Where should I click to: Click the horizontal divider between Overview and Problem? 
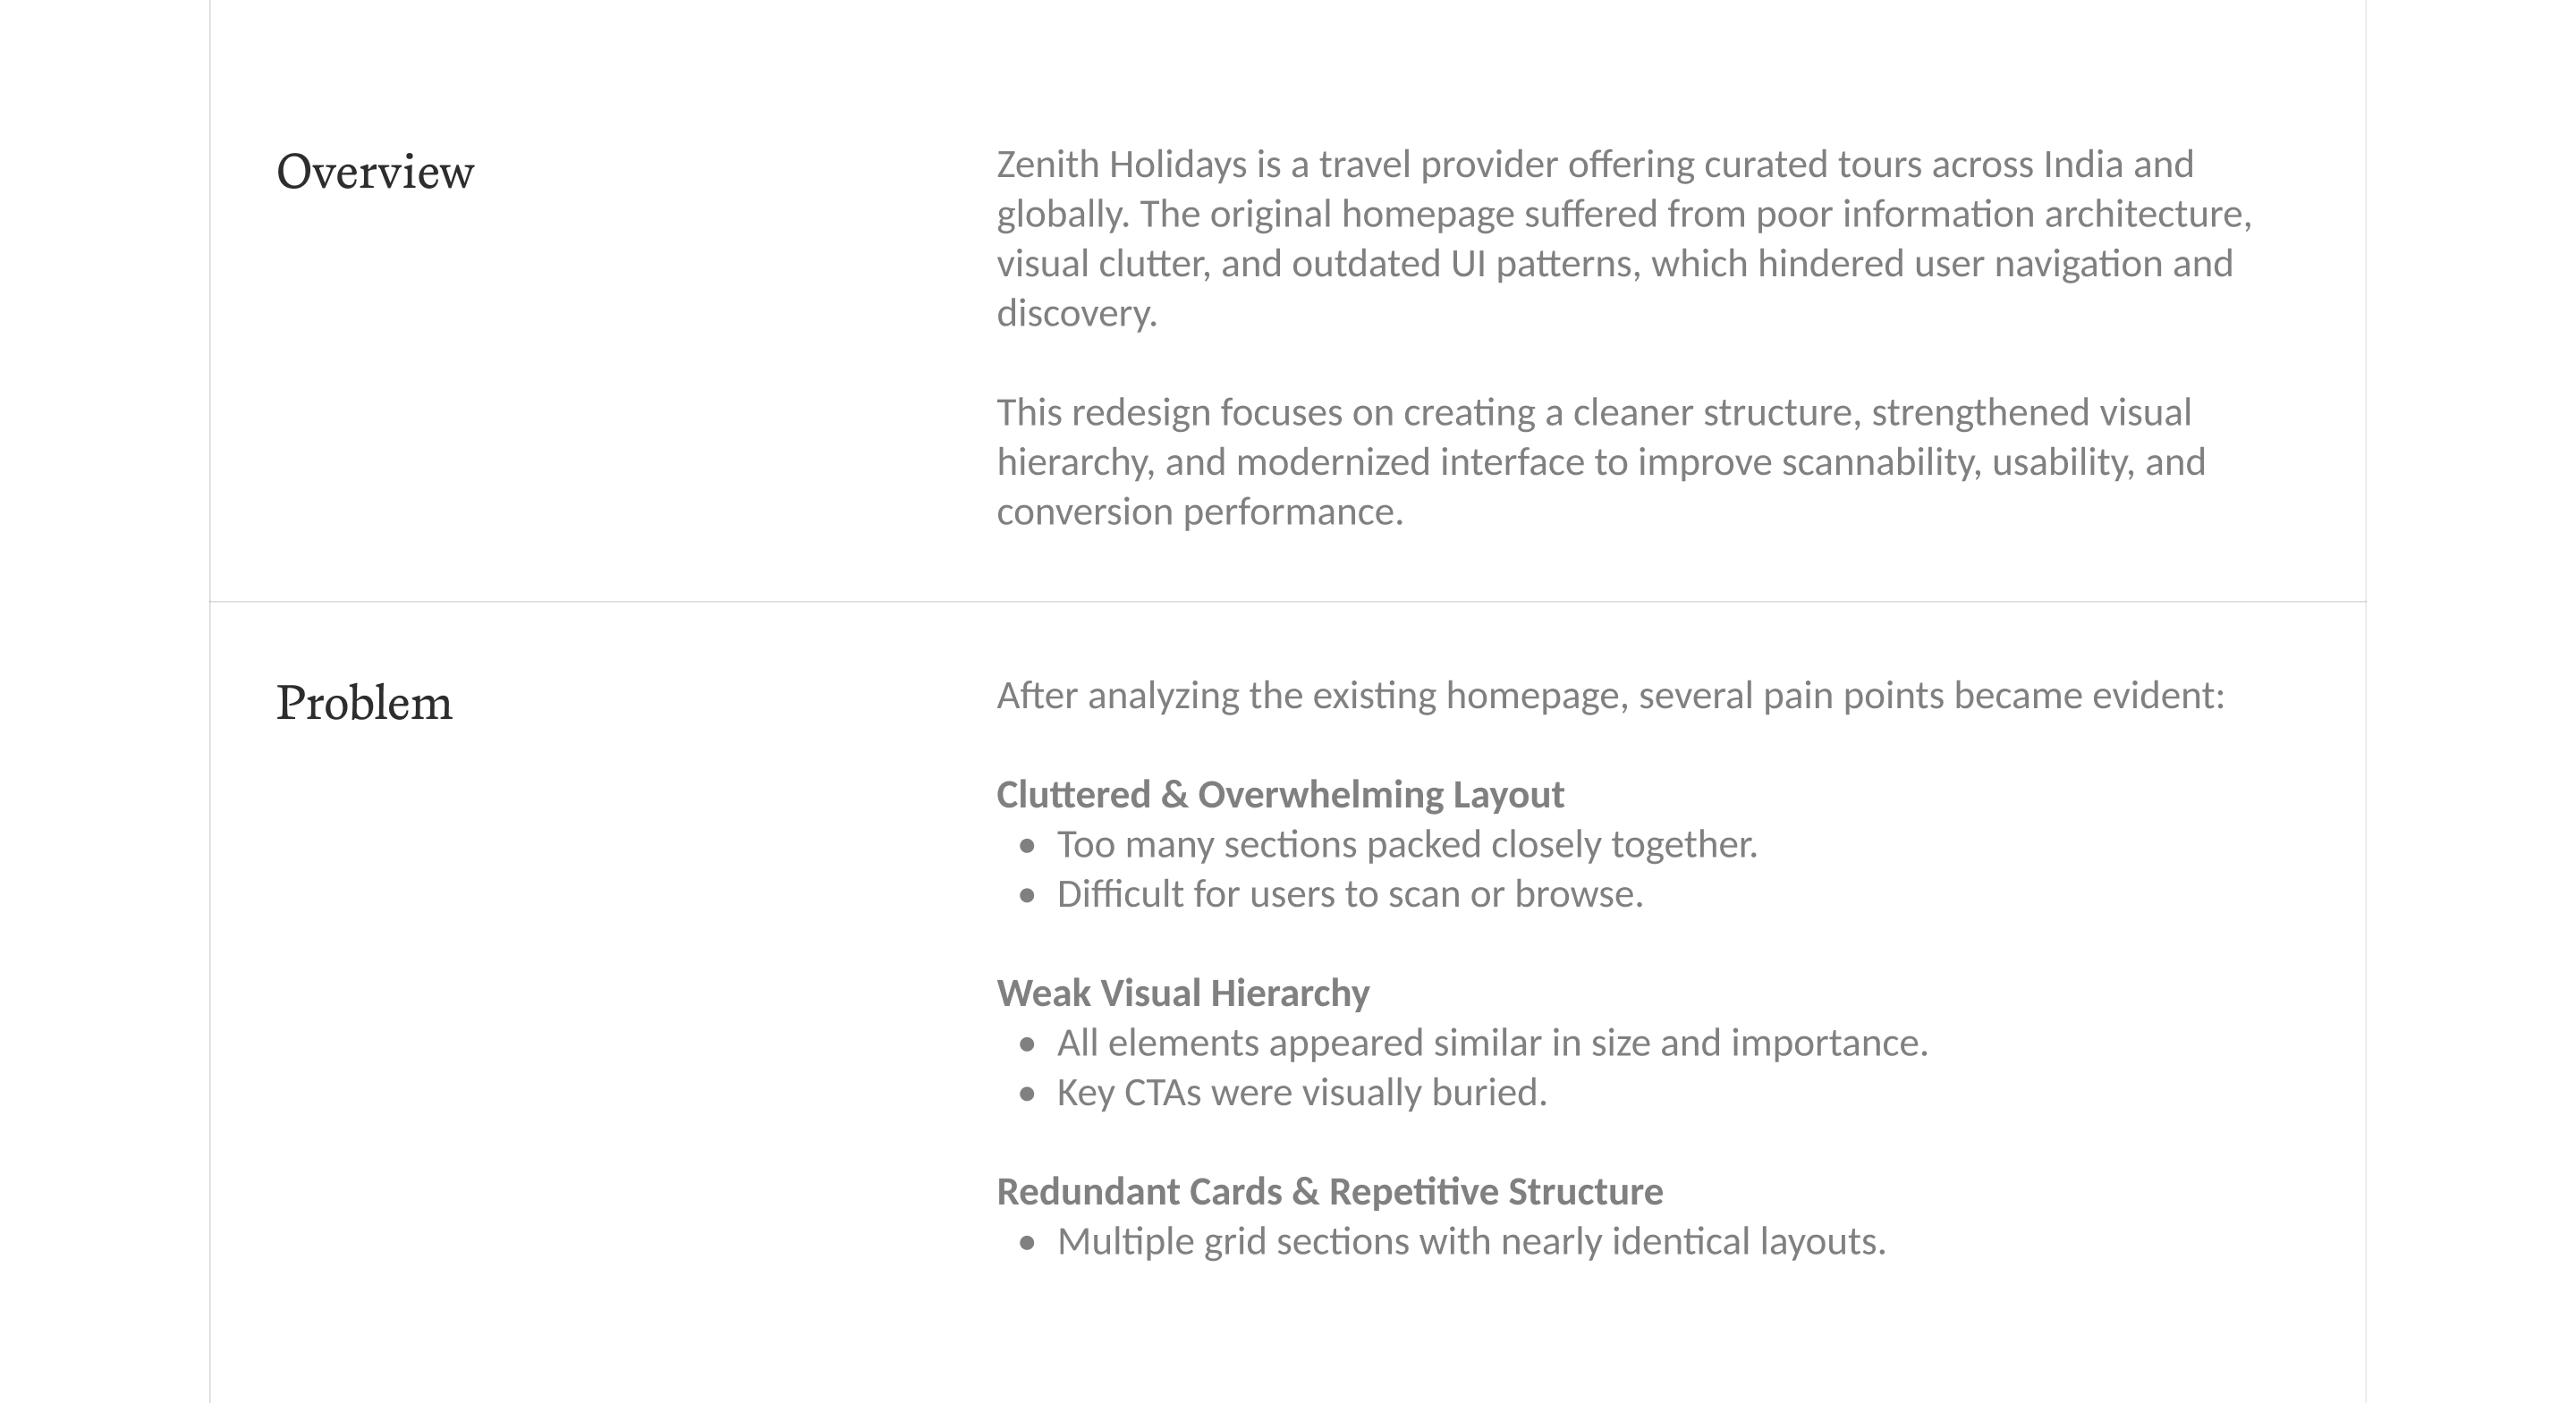pos(1288,602)
